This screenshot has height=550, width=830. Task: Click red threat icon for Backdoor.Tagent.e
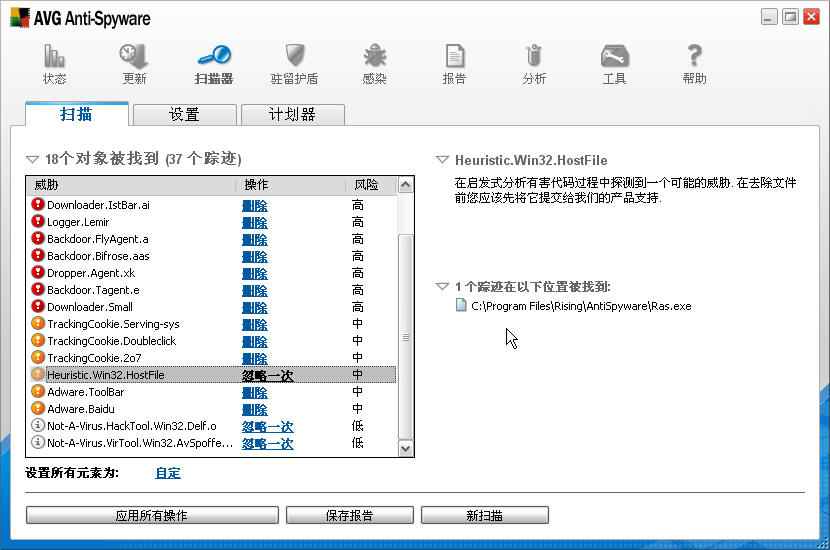coord(38,289)
